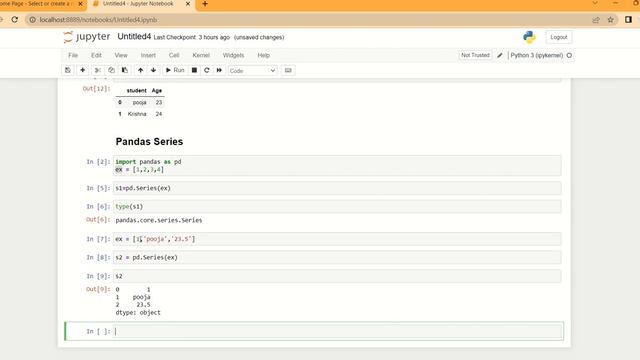
Task: Click the s2 = pd.Series(ex) cell
Action: point(337,258)
